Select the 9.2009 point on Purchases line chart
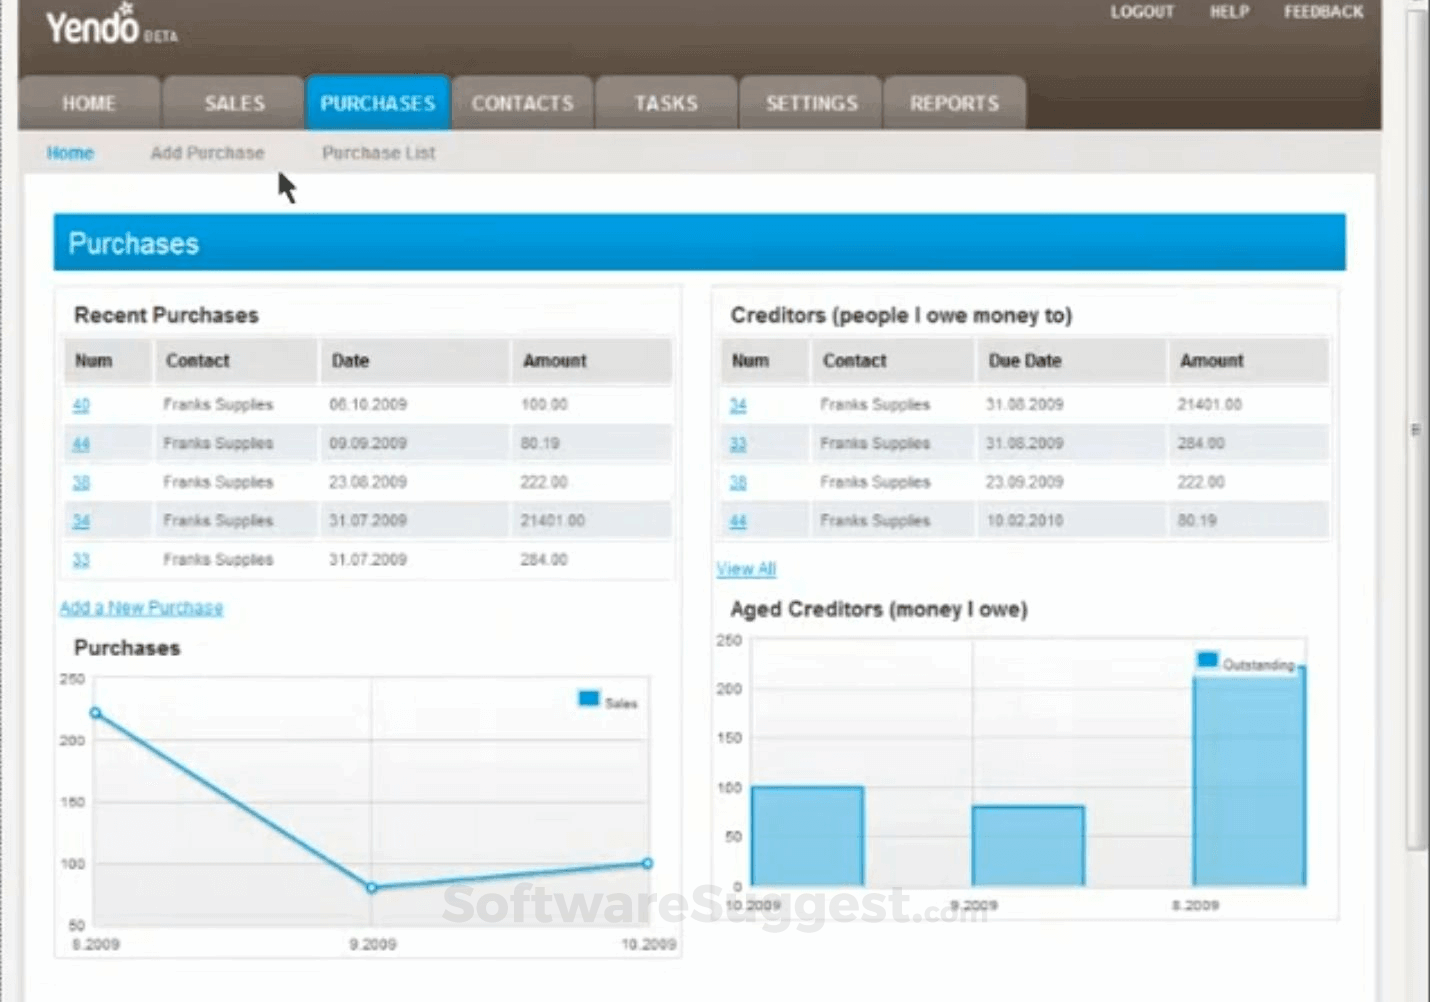Screen dimensions: 1430x1002 click(372, 887)
